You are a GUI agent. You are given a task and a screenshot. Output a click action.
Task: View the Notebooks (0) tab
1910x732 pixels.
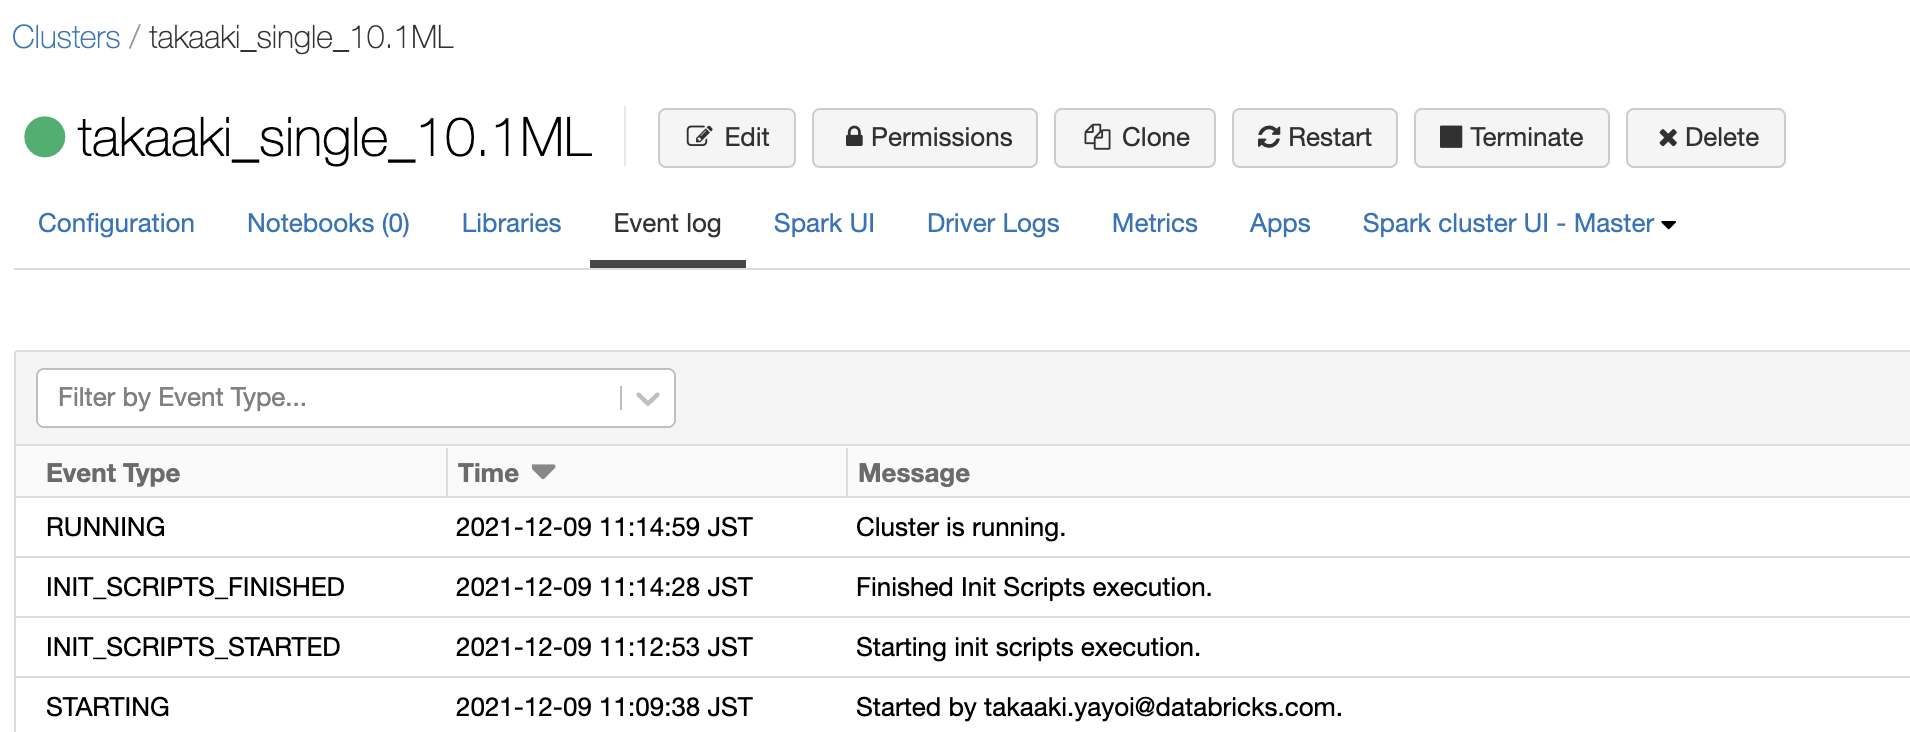[x=328, y=223]
